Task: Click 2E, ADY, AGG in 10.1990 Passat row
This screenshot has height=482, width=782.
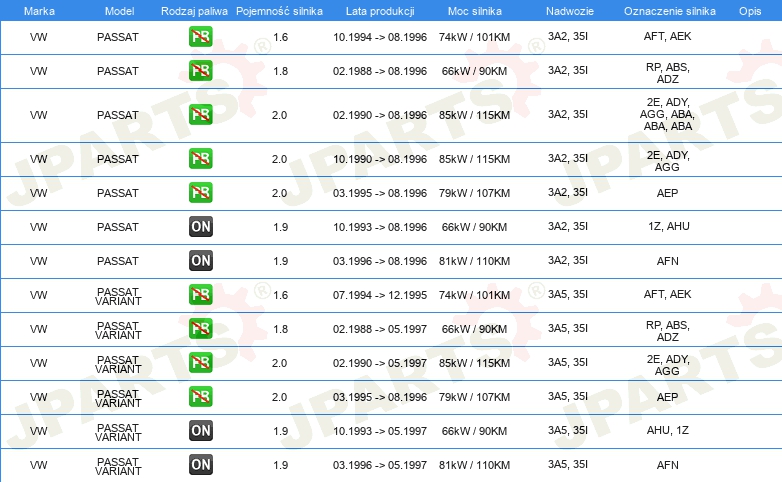Action: point(667,161)
